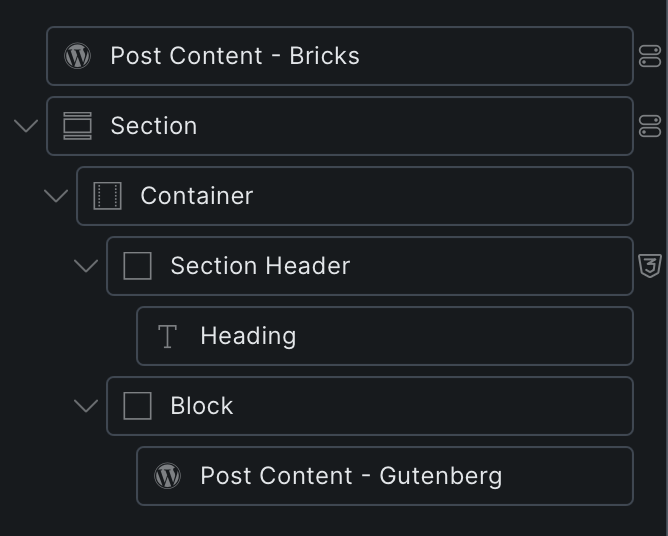Select the Heading label in structure
Image resolution: width=668 pixels, height=536 pixels.
[248, 336]
